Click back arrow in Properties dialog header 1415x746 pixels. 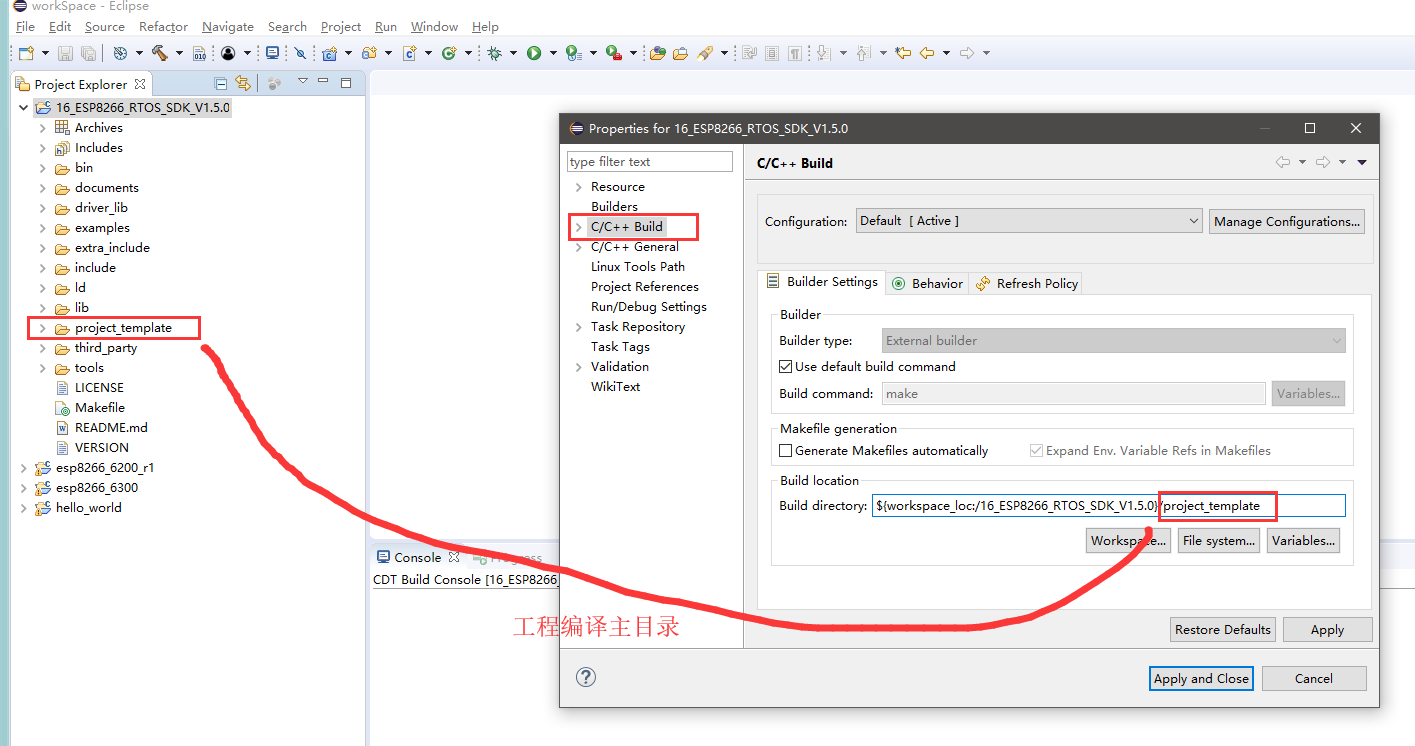(1282, 162)
